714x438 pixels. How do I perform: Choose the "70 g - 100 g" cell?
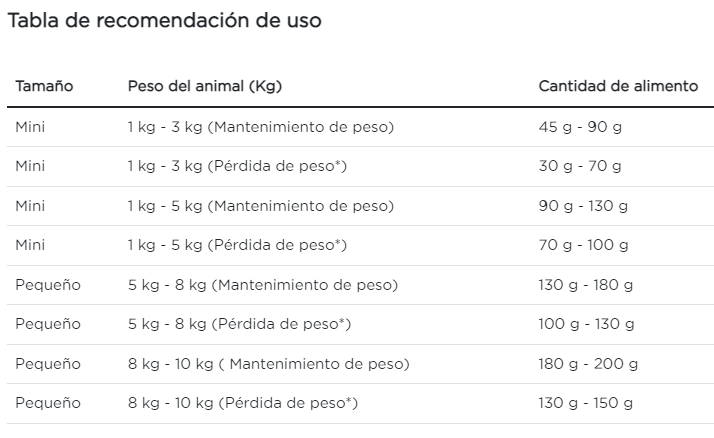[x=583, y=245]
